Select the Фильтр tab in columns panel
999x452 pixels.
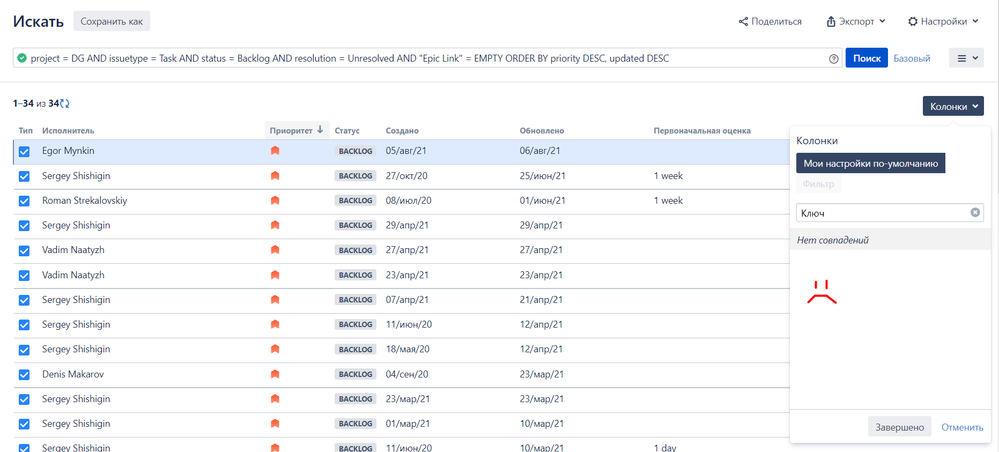(x=819, y=185)
